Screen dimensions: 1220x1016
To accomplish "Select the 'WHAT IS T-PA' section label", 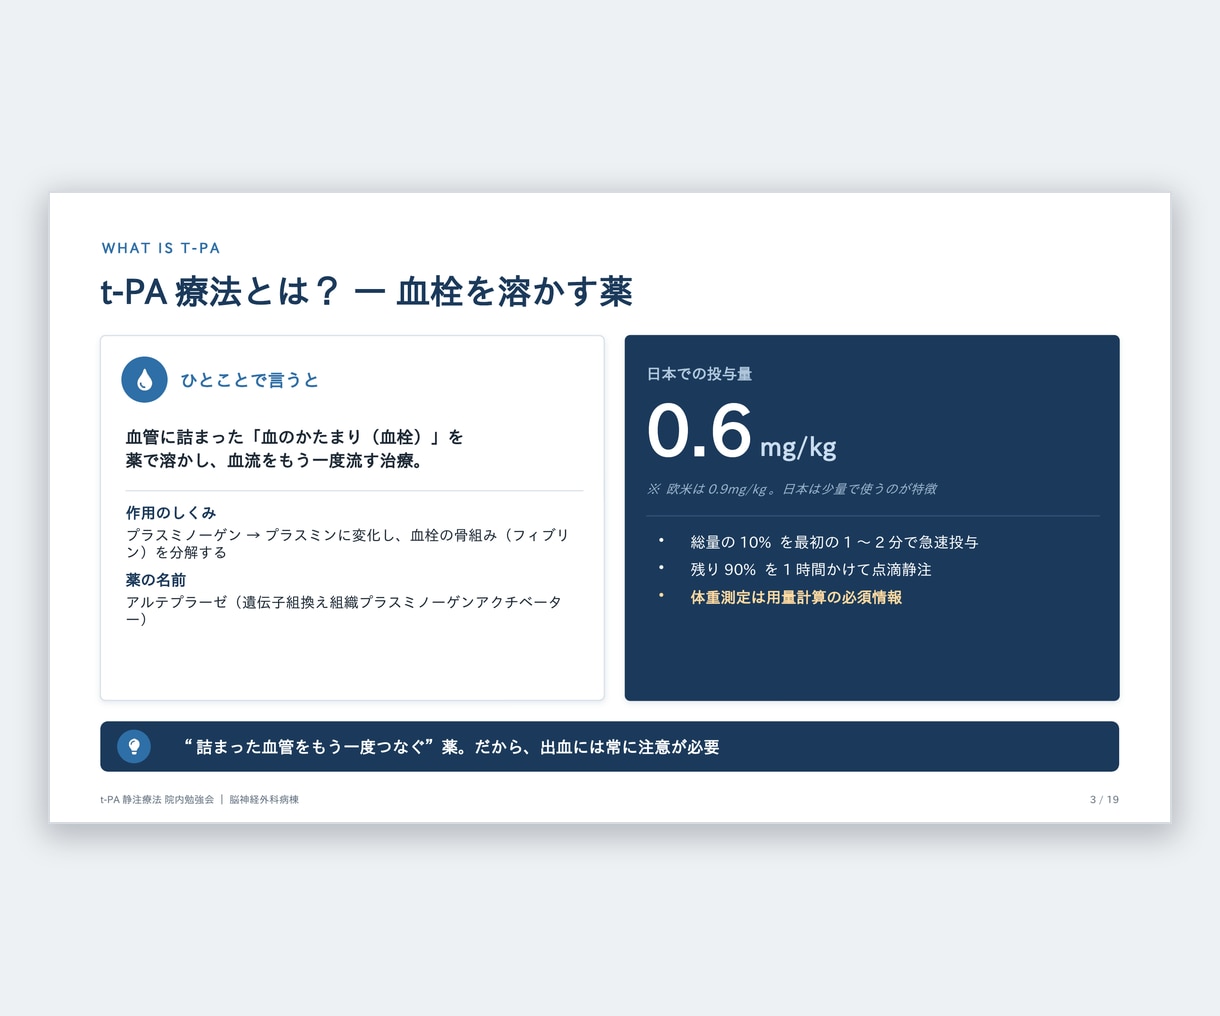I will 161,248.
